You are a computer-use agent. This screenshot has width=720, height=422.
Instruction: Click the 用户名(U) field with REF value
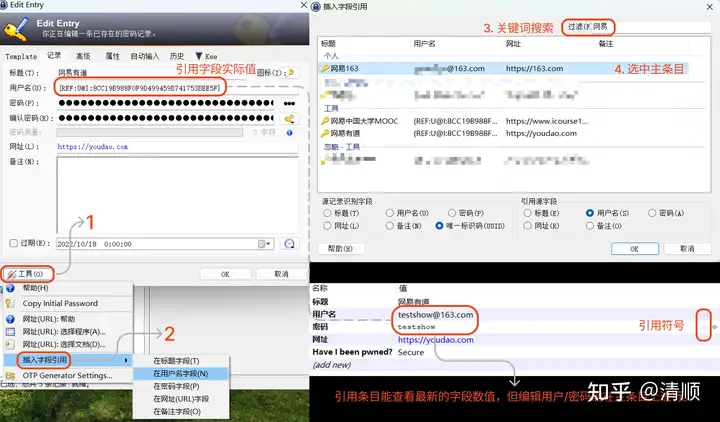[x=177, y=88]
